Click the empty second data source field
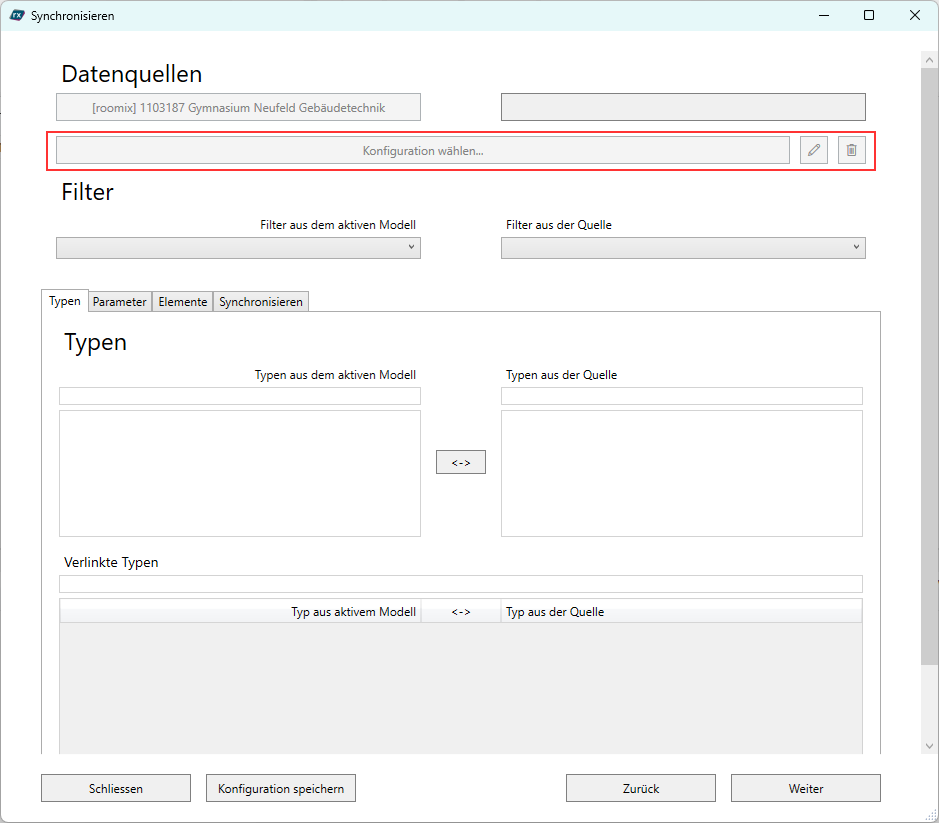Viewport: 939px width, 823px height. [682, 107]
